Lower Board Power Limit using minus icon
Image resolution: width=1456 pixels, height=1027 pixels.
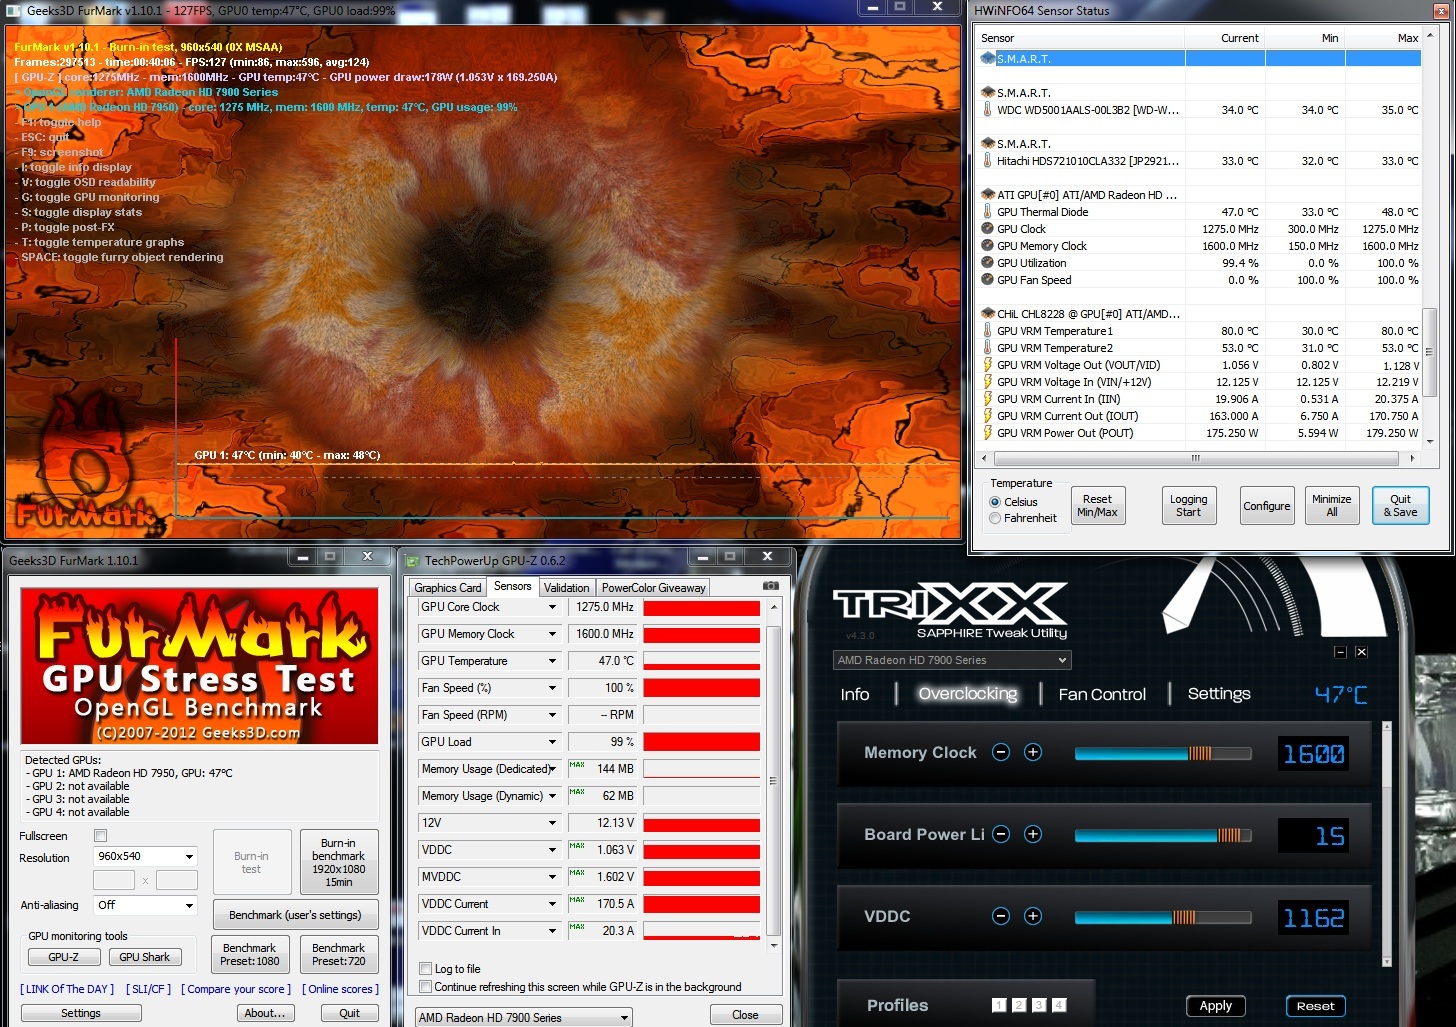tap(1001, 834)
